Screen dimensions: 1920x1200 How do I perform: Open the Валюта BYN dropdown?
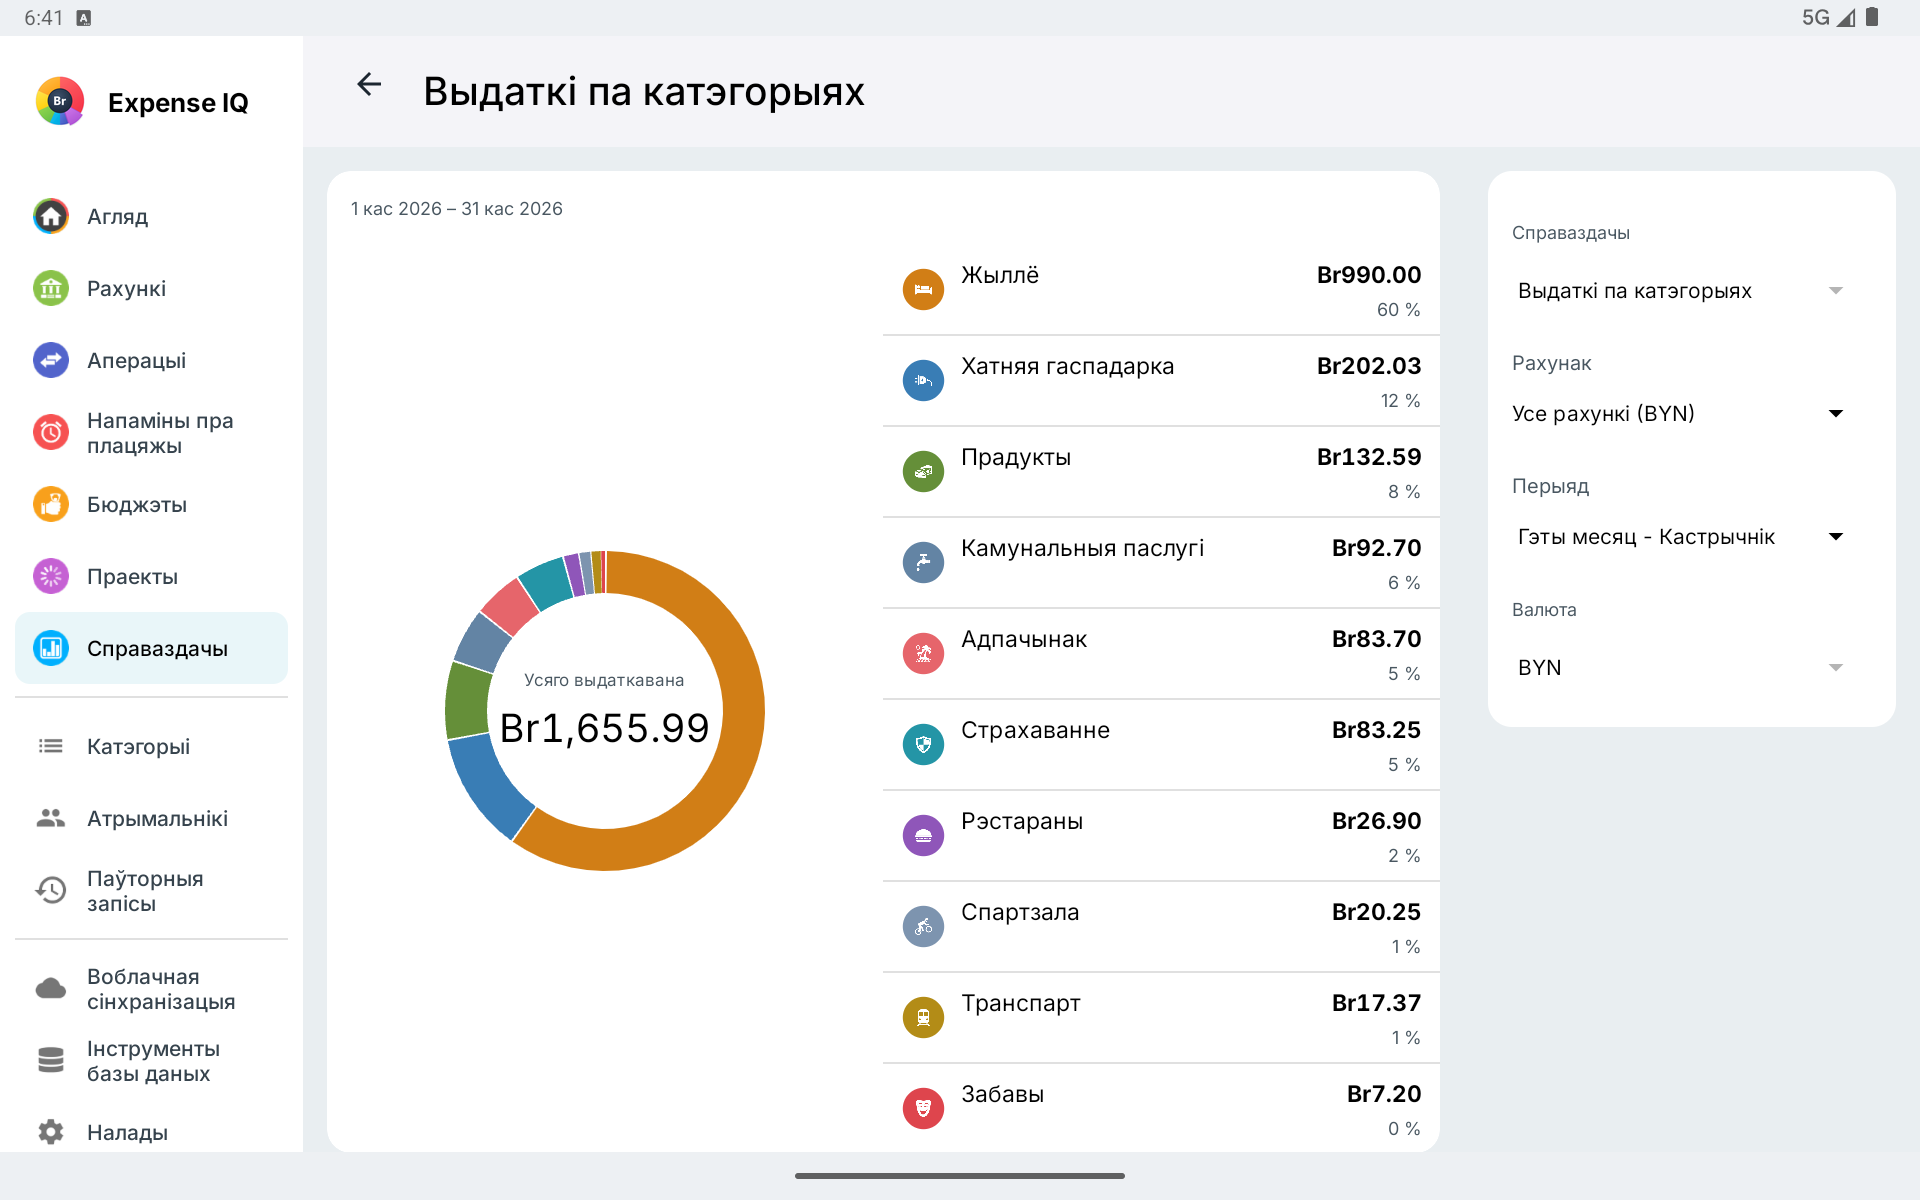pyautogui.click(x=1680, y=668)
